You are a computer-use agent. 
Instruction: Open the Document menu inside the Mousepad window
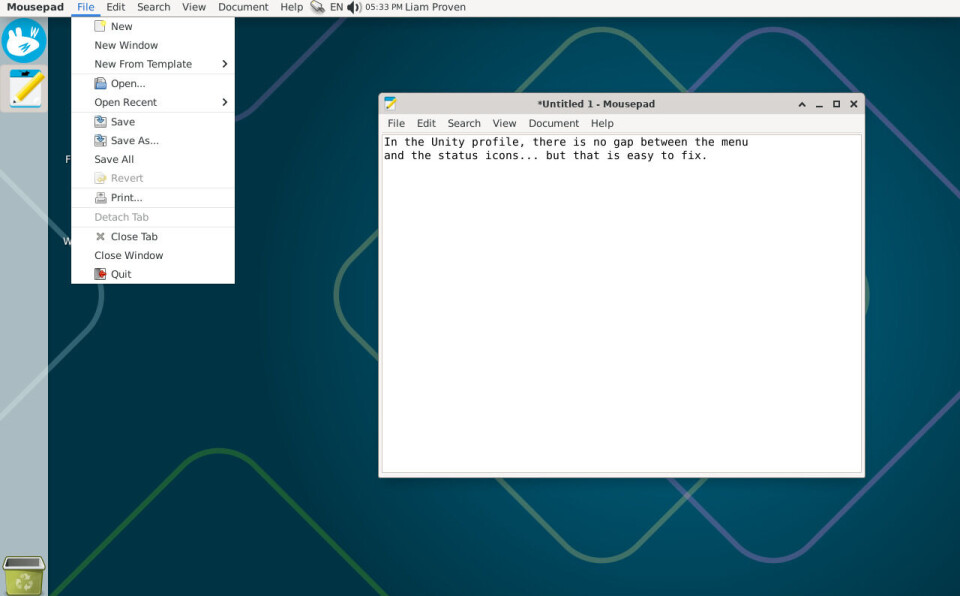554,123
